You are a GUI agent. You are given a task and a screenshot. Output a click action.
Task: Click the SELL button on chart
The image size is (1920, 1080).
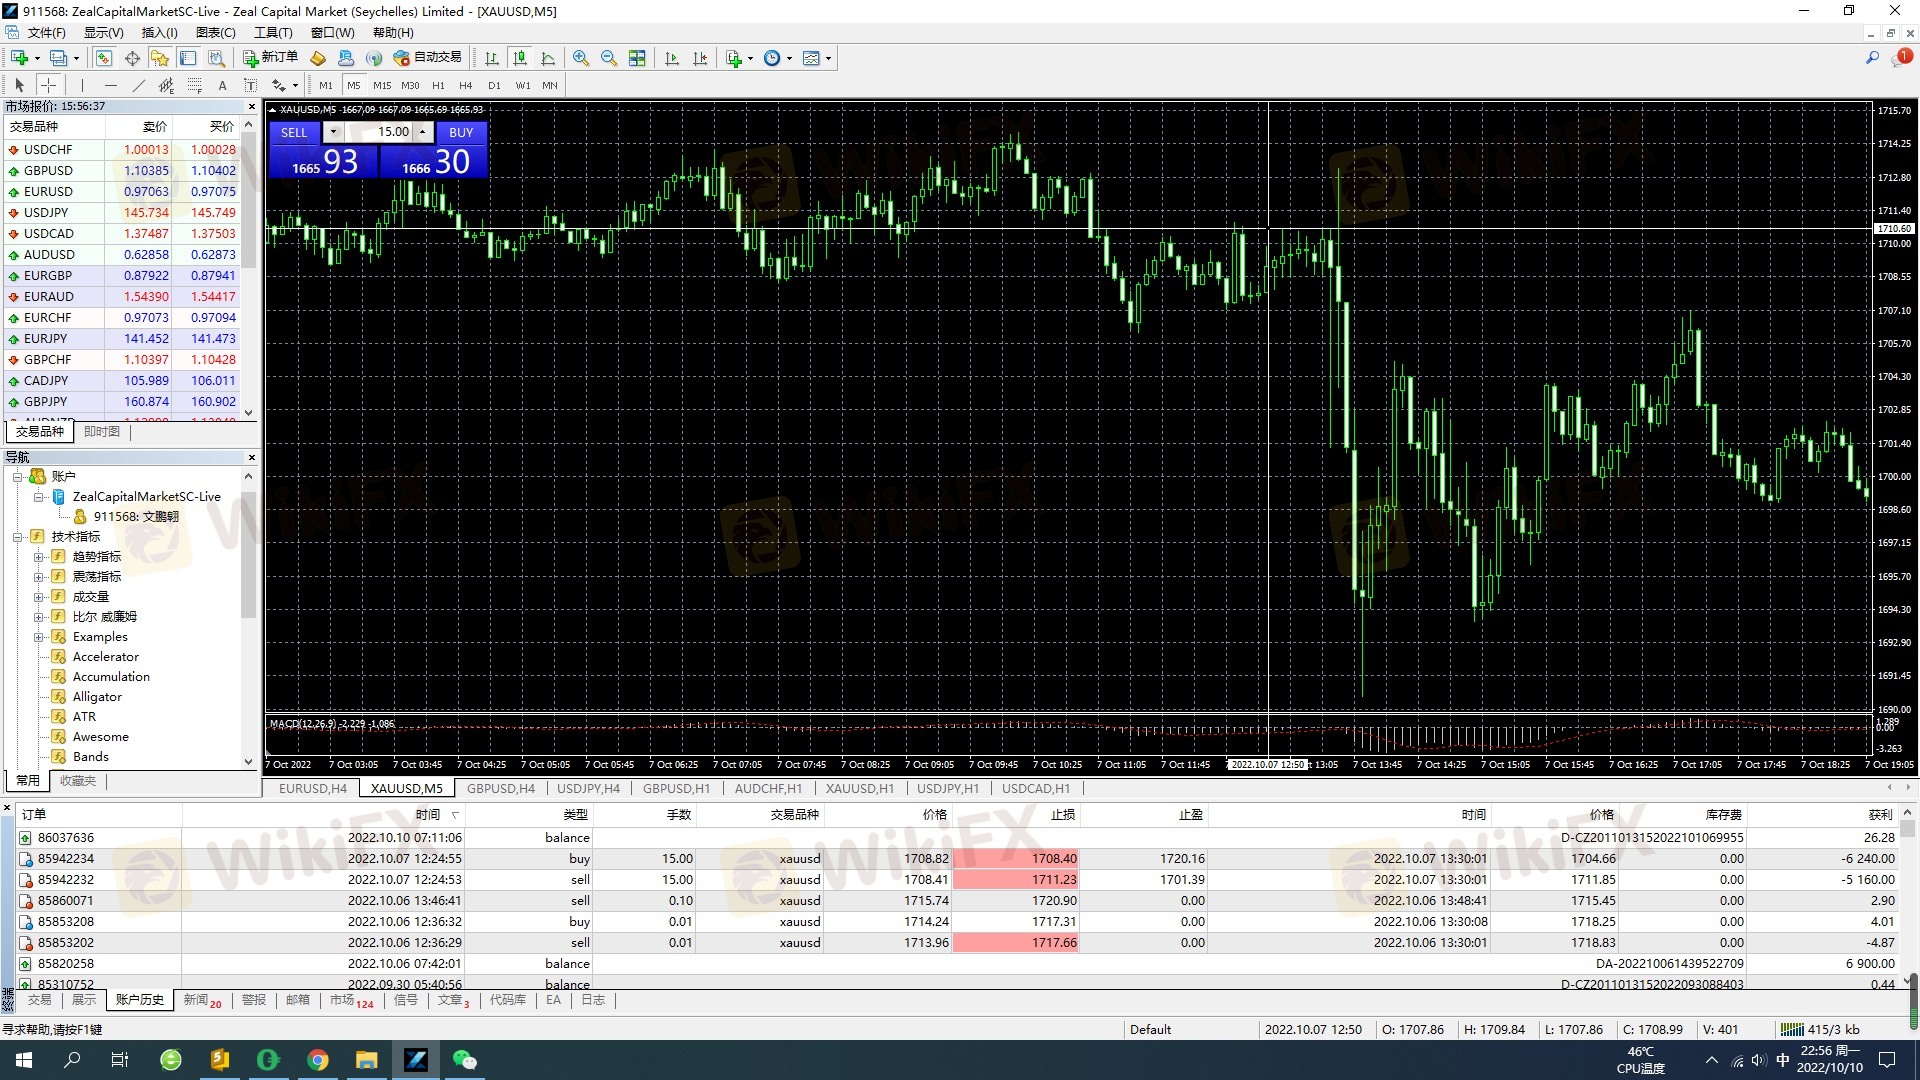294,132
